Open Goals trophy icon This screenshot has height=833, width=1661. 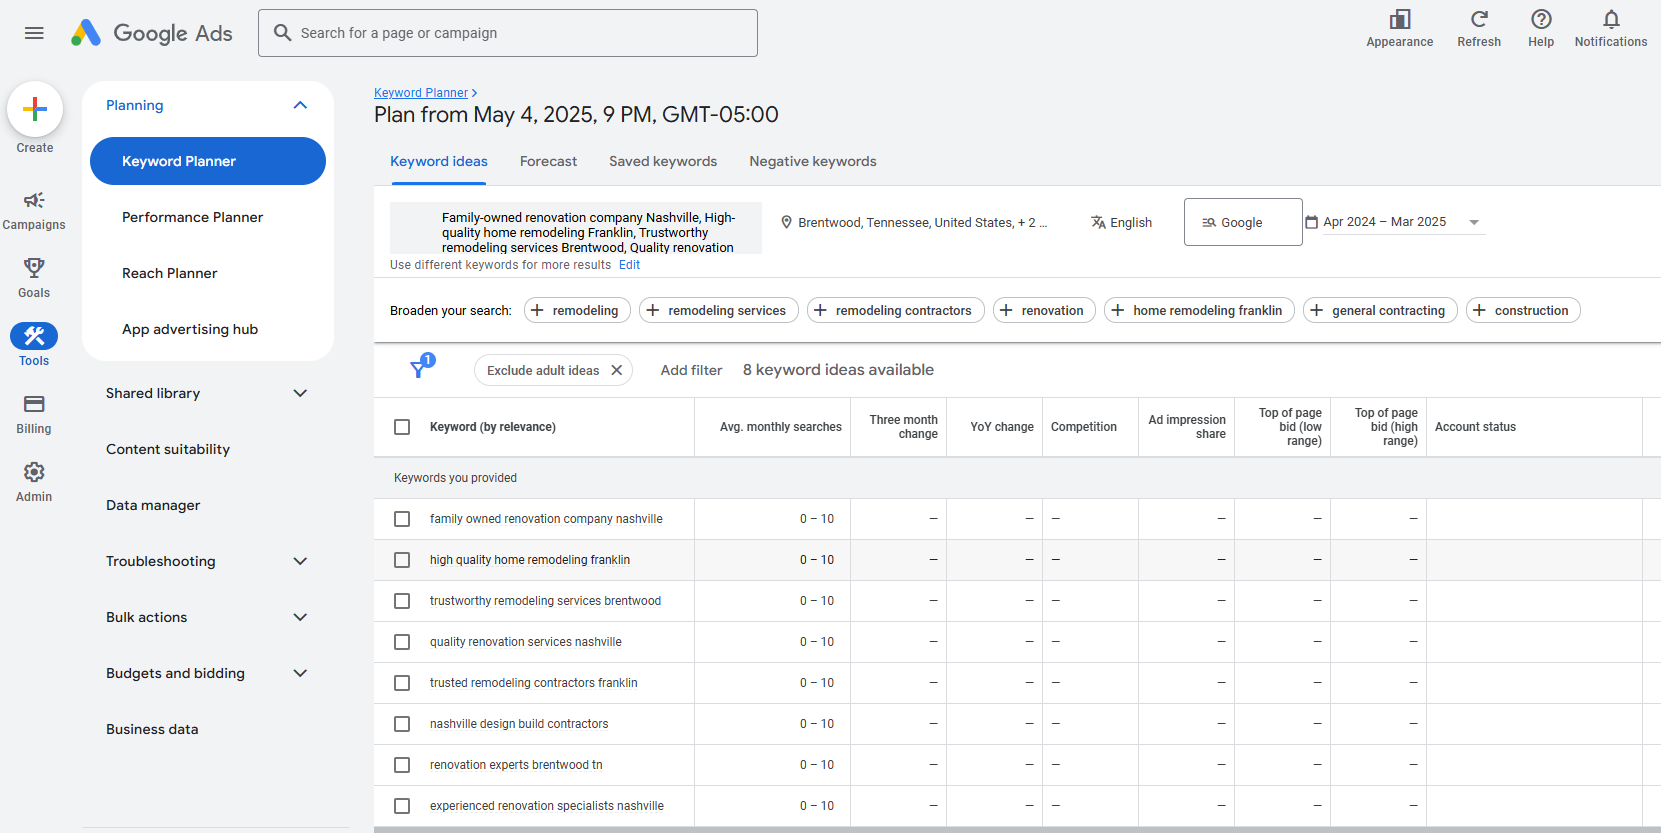point(34,278)
